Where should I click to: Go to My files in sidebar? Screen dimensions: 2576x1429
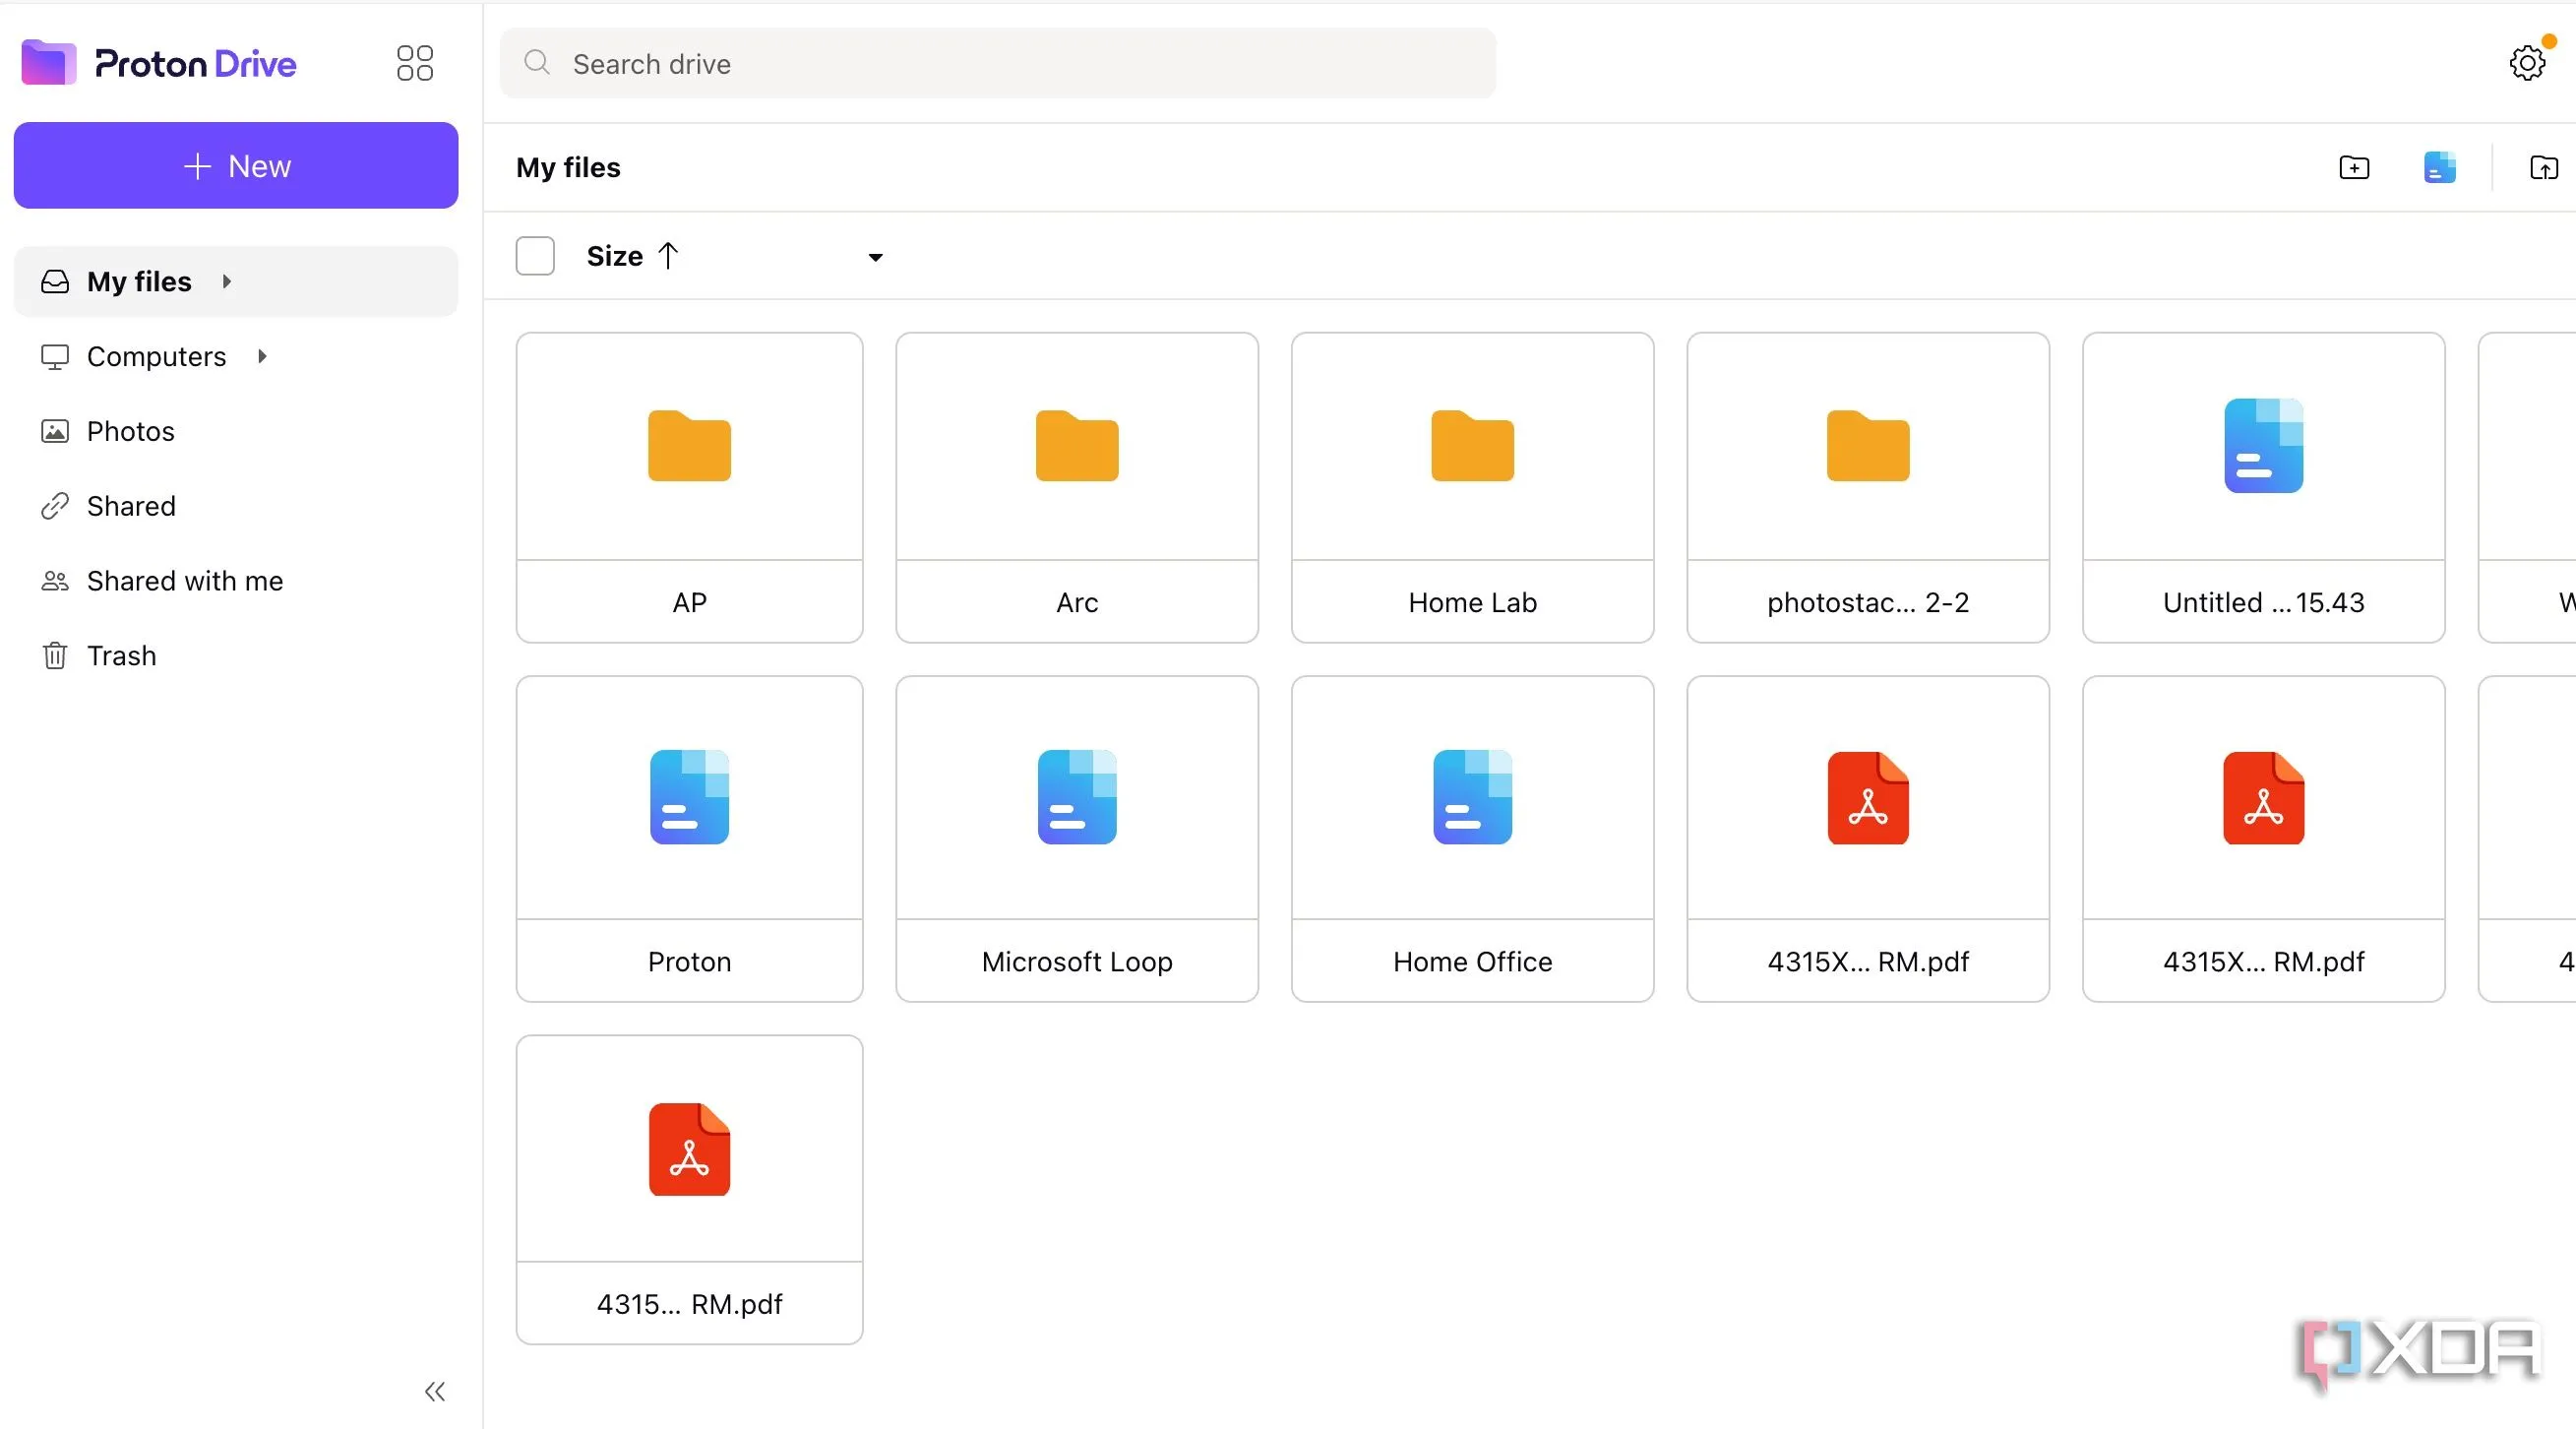236,281
